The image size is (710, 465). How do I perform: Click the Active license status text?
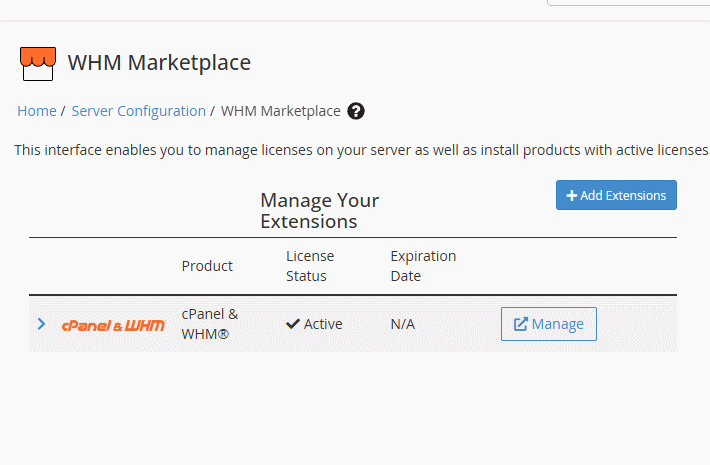[x=323, y=324]
